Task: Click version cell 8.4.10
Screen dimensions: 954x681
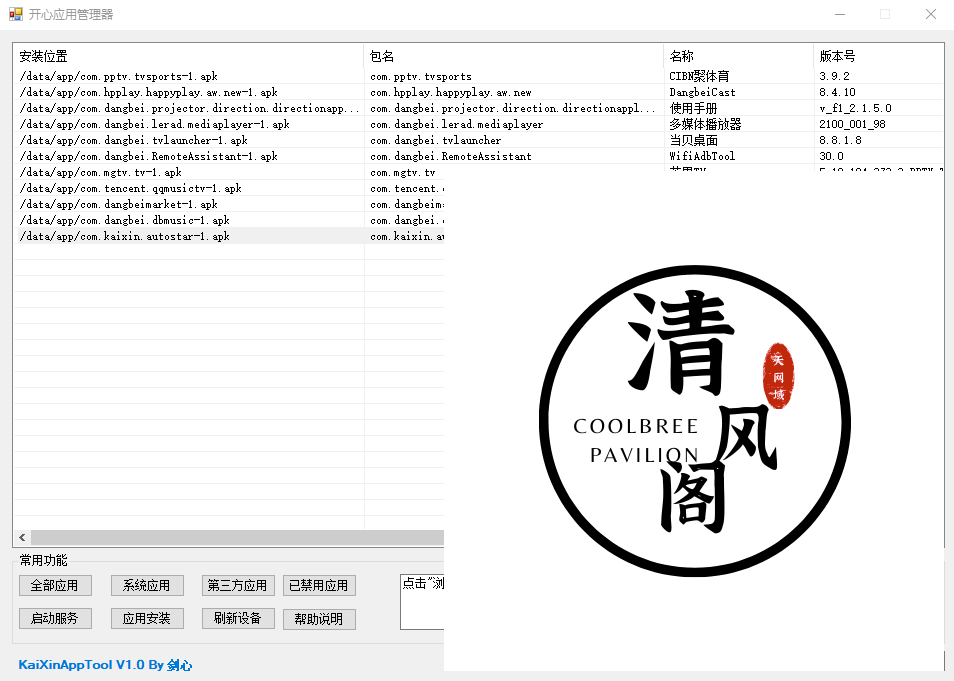Action: [x=837, y=92]
